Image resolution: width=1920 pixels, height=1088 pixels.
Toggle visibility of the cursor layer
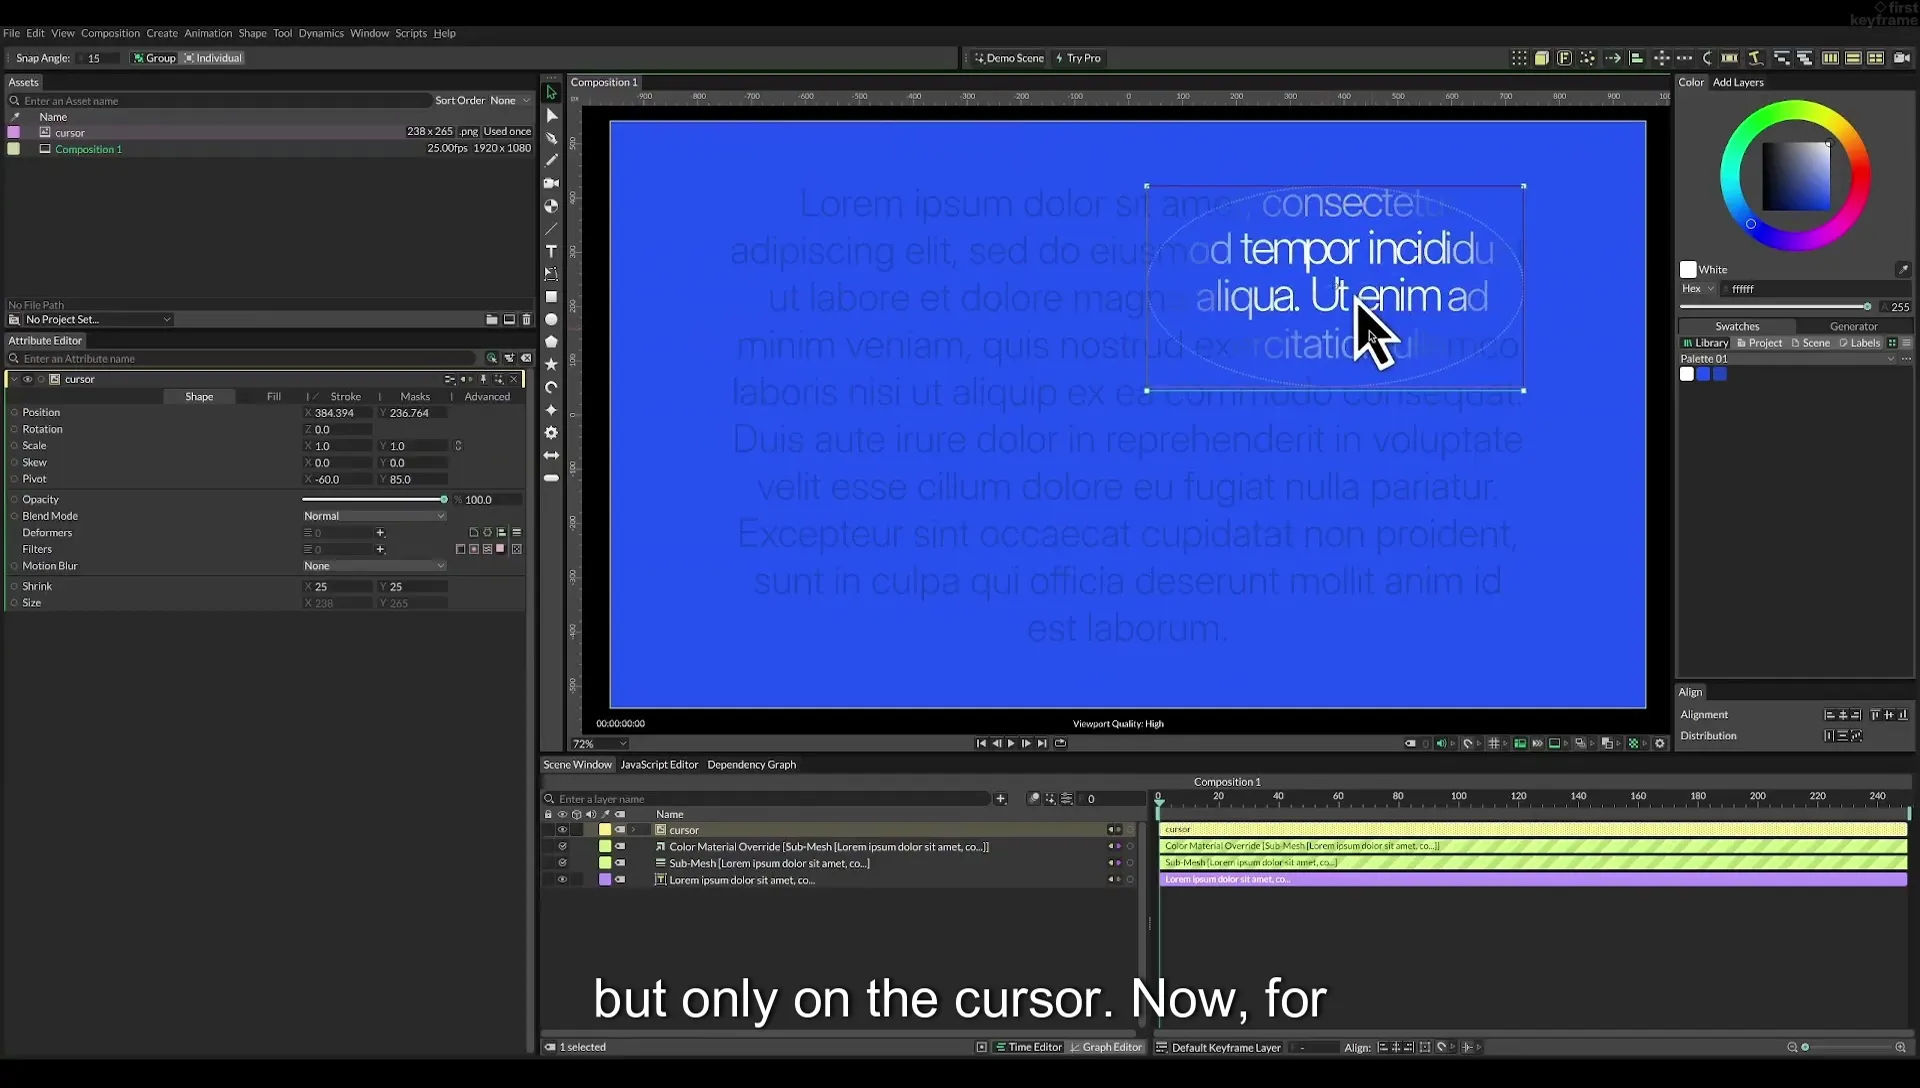[x=562, y=830]
